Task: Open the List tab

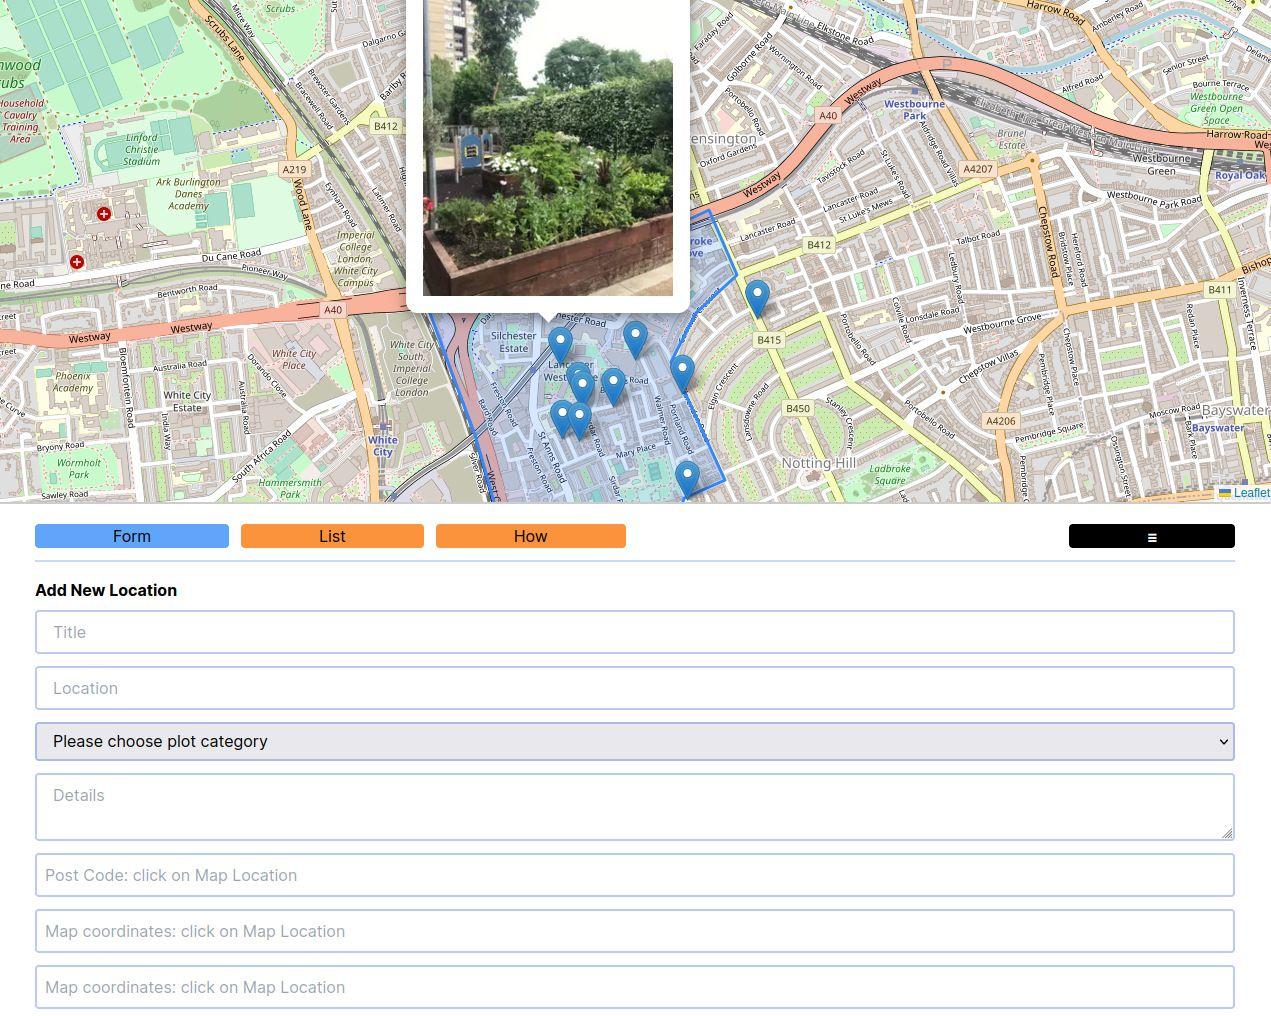Action: pos(332,536)
